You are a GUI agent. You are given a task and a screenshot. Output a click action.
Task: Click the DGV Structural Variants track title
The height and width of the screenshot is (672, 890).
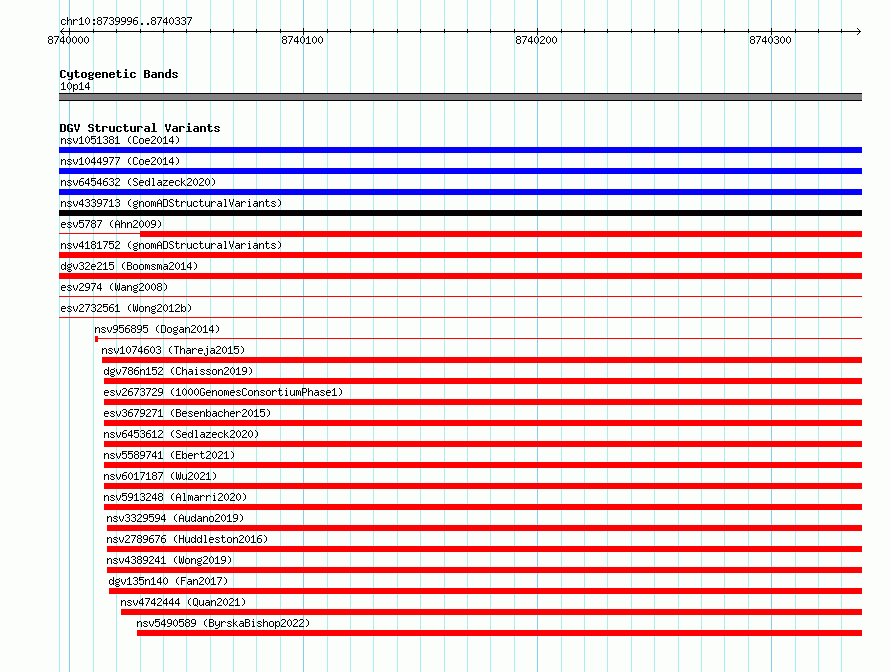[x=140, y=128]
